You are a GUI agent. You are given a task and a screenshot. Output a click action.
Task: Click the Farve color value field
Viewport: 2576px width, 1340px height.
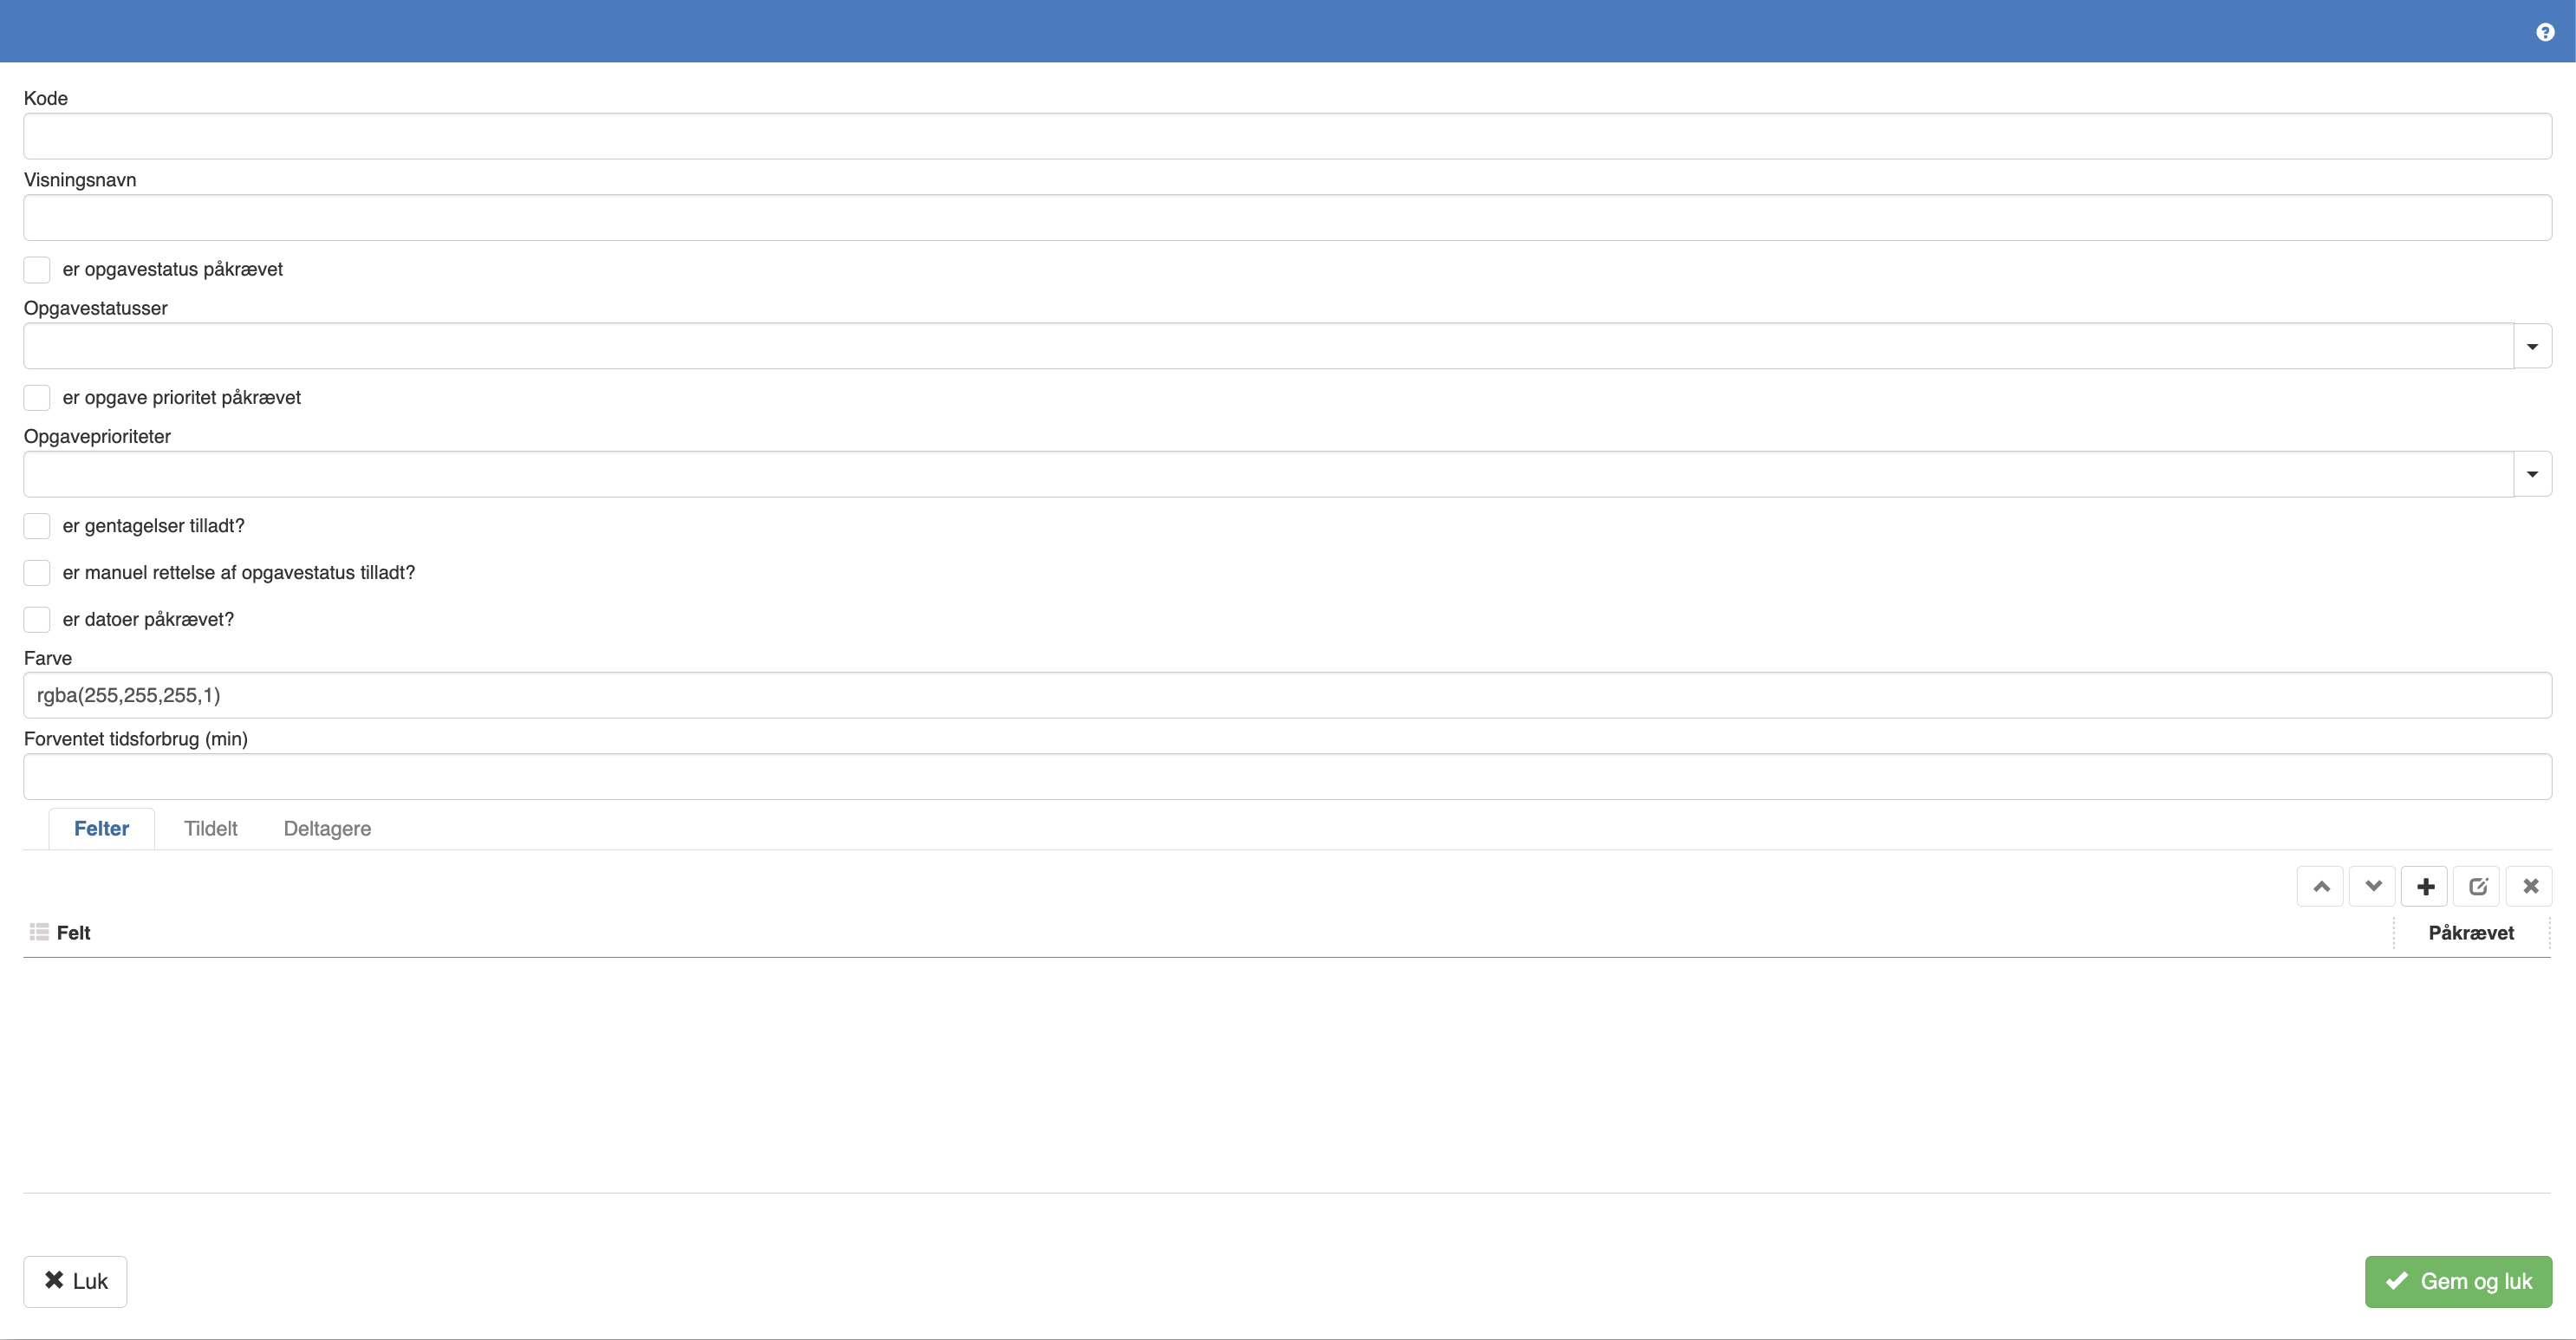1287,695
